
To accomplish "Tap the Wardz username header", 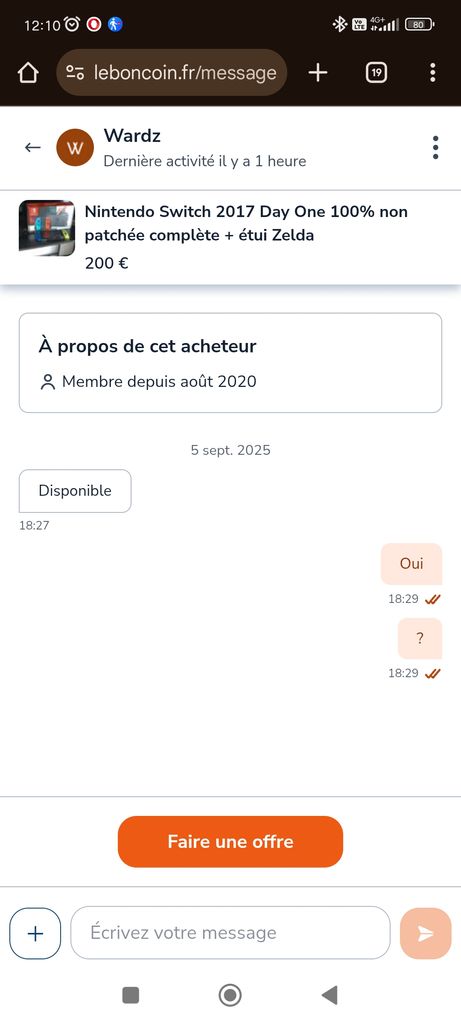I will [132, 136].
